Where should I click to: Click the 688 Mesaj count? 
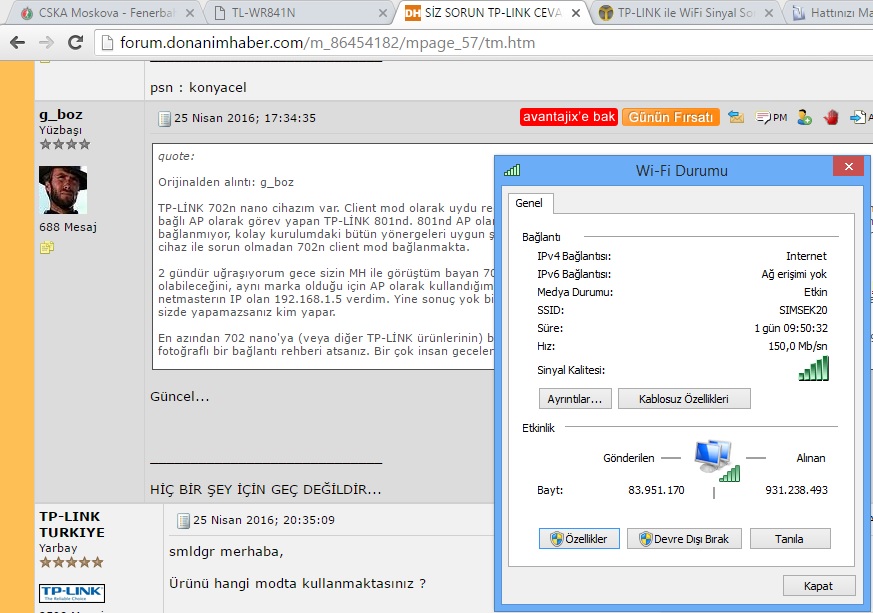tap(68, 227)
